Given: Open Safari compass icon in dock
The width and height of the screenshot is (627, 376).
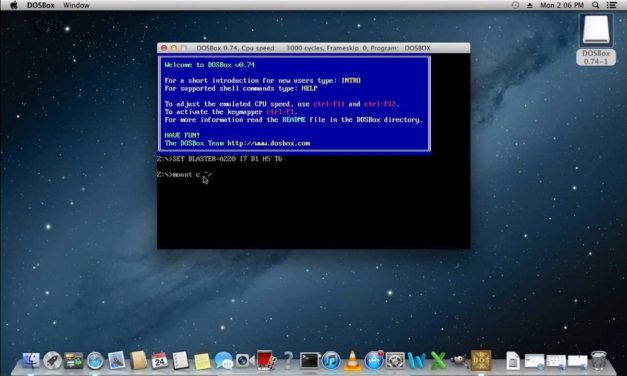Looking at the screenshot, I should (95, 360).
